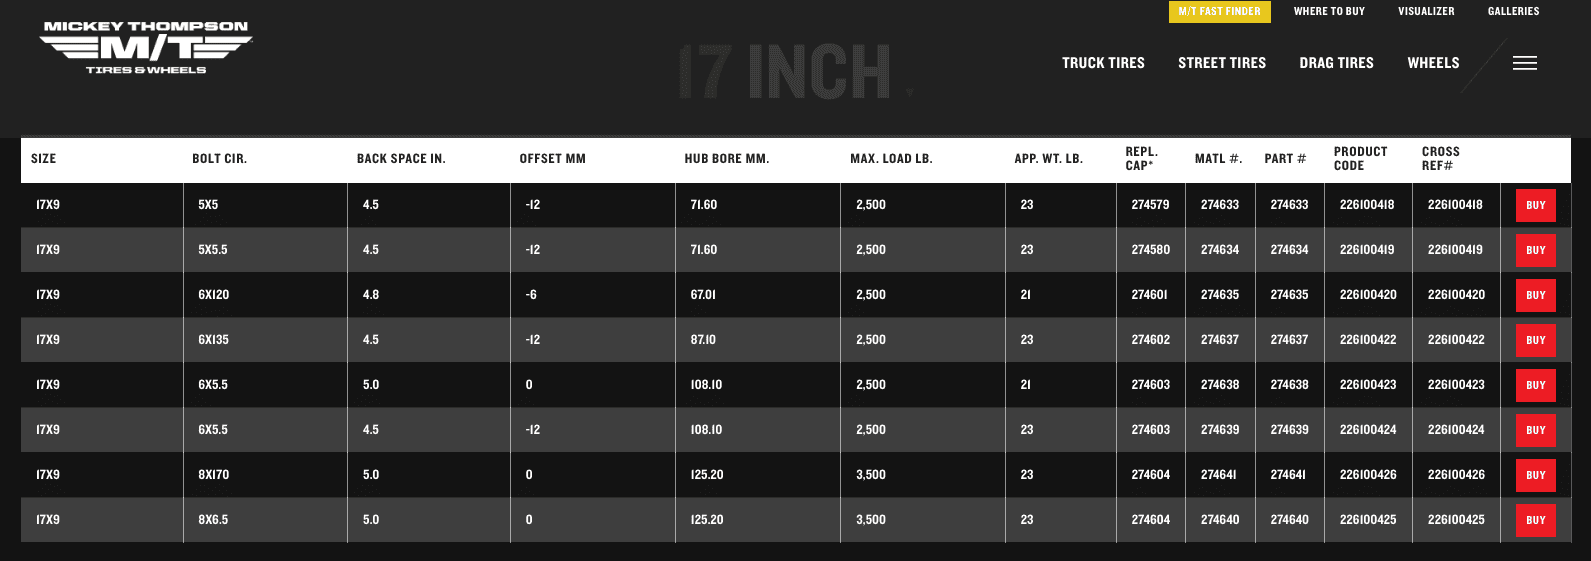Click the Max. Load Lb. column header

point(891,159)
